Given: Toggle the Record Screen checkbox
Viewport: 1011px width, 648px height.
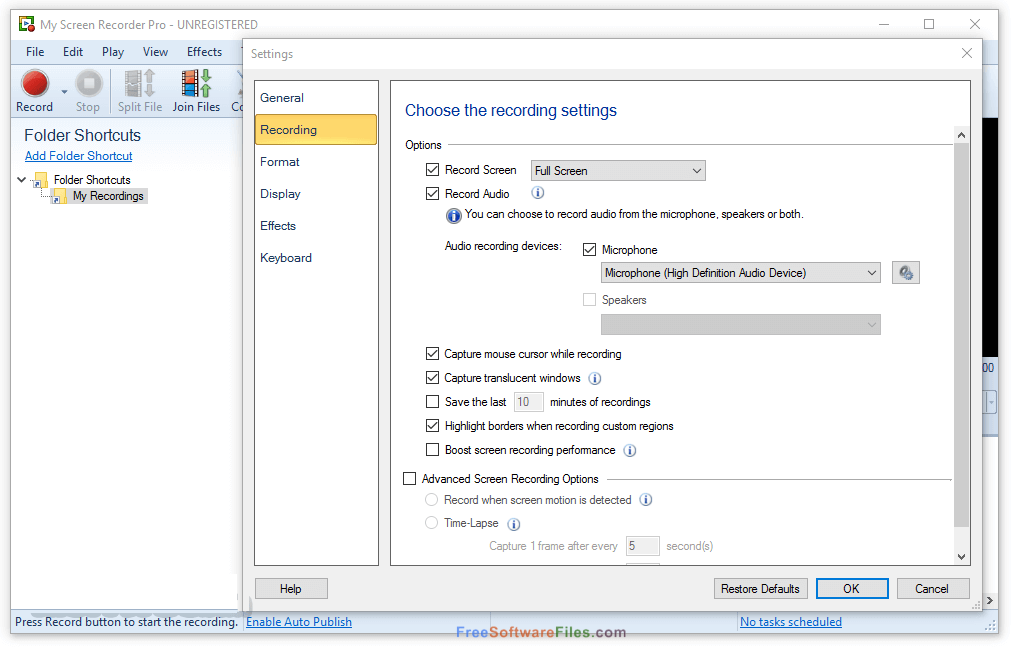Looking at the screenshot, I should coord(432,170).
